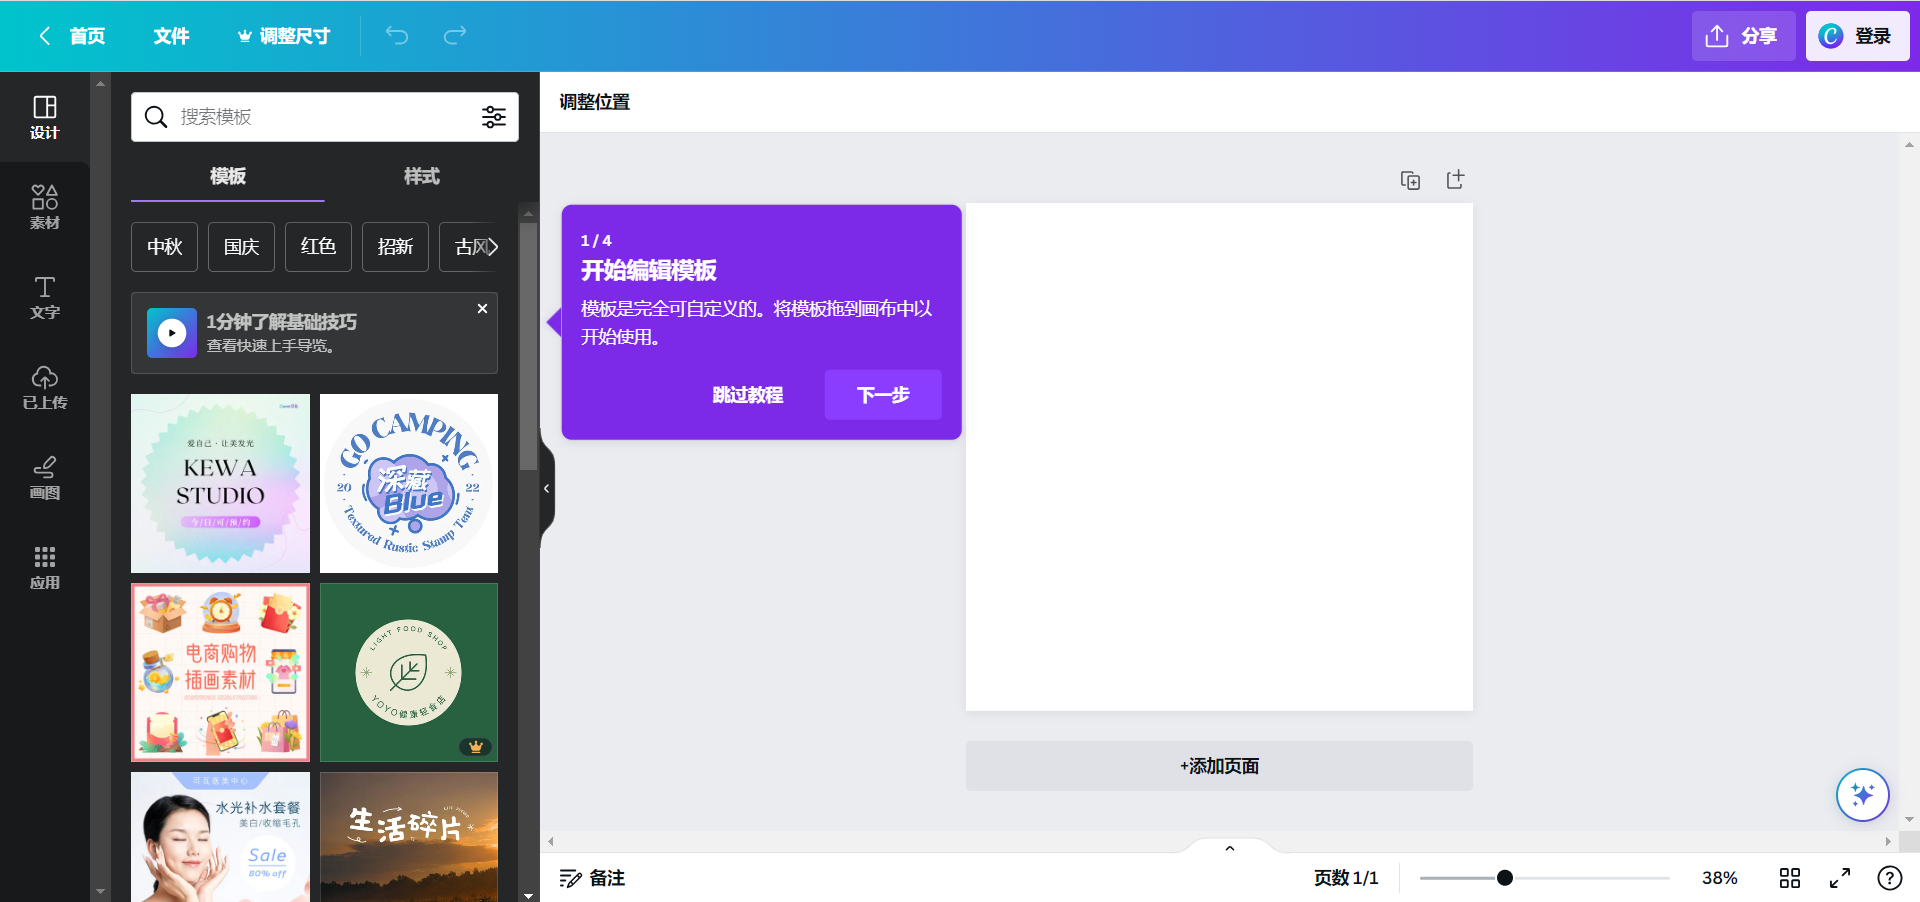
Task: Click the zoom slider handle
Action: pos(1504,878)
